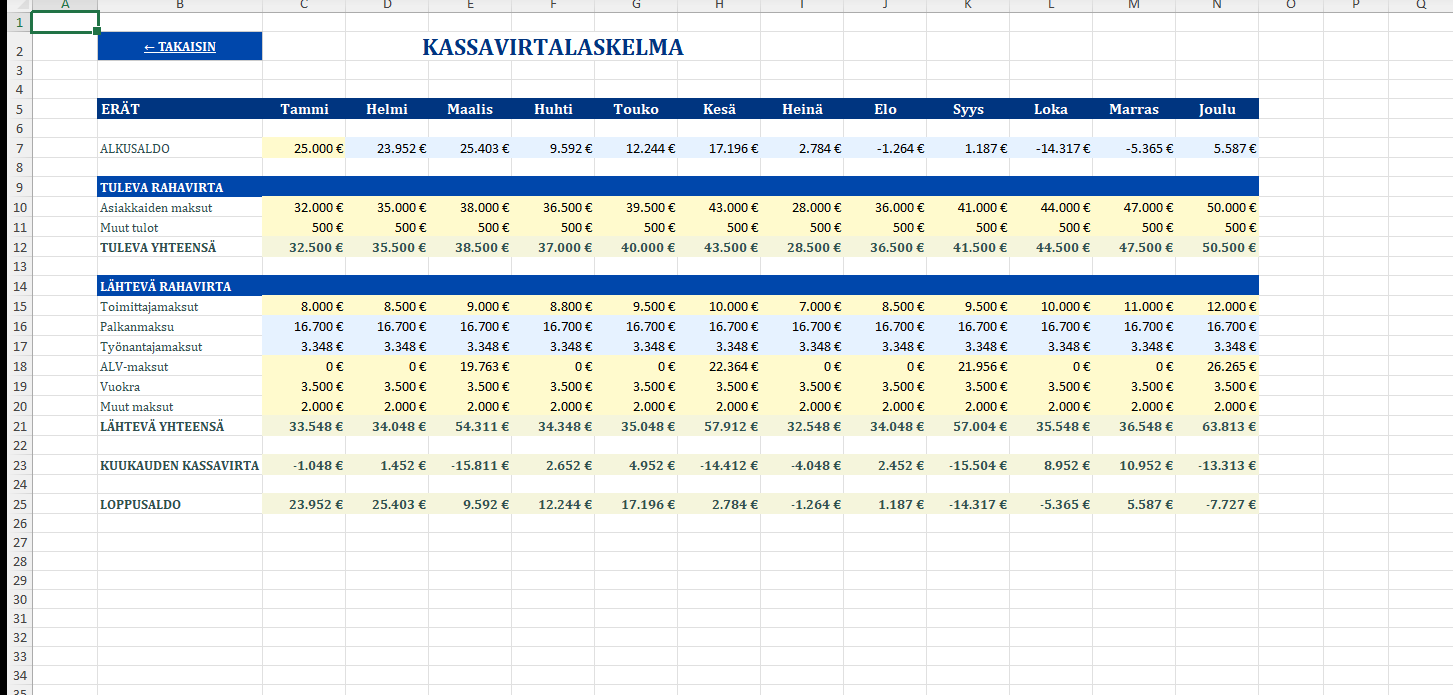Click the Tammi ALKUSALDO cell 25.000 €
The height and width of the screenshot is (695, 1453).
pos(304,149)
